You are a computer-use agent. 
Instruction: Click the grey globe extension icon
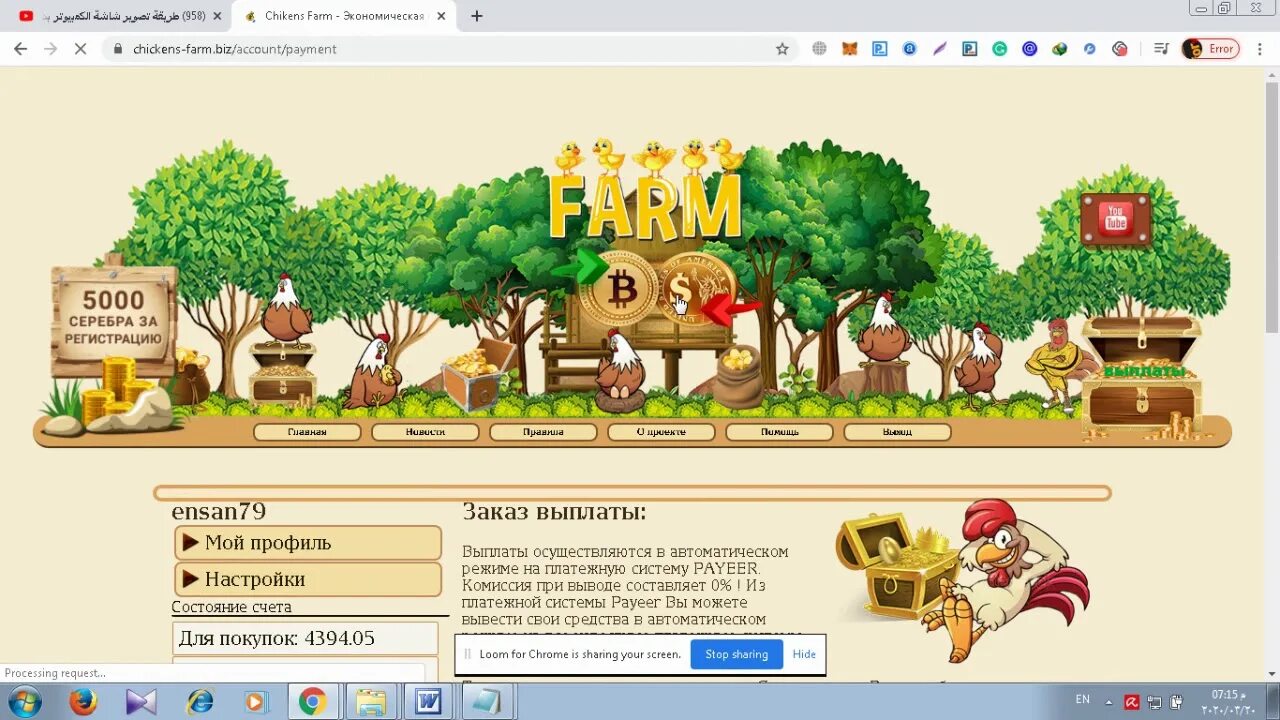tap(819, 48)
